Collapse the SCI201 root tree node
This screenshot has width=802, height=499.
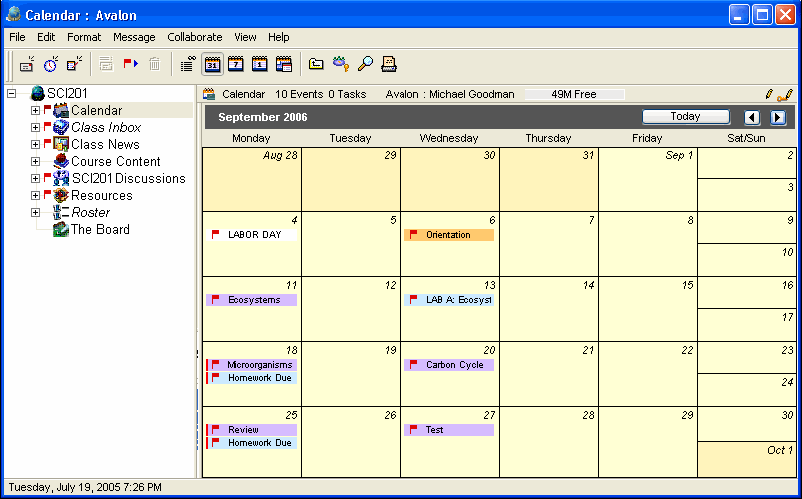[x=12, y=94]
